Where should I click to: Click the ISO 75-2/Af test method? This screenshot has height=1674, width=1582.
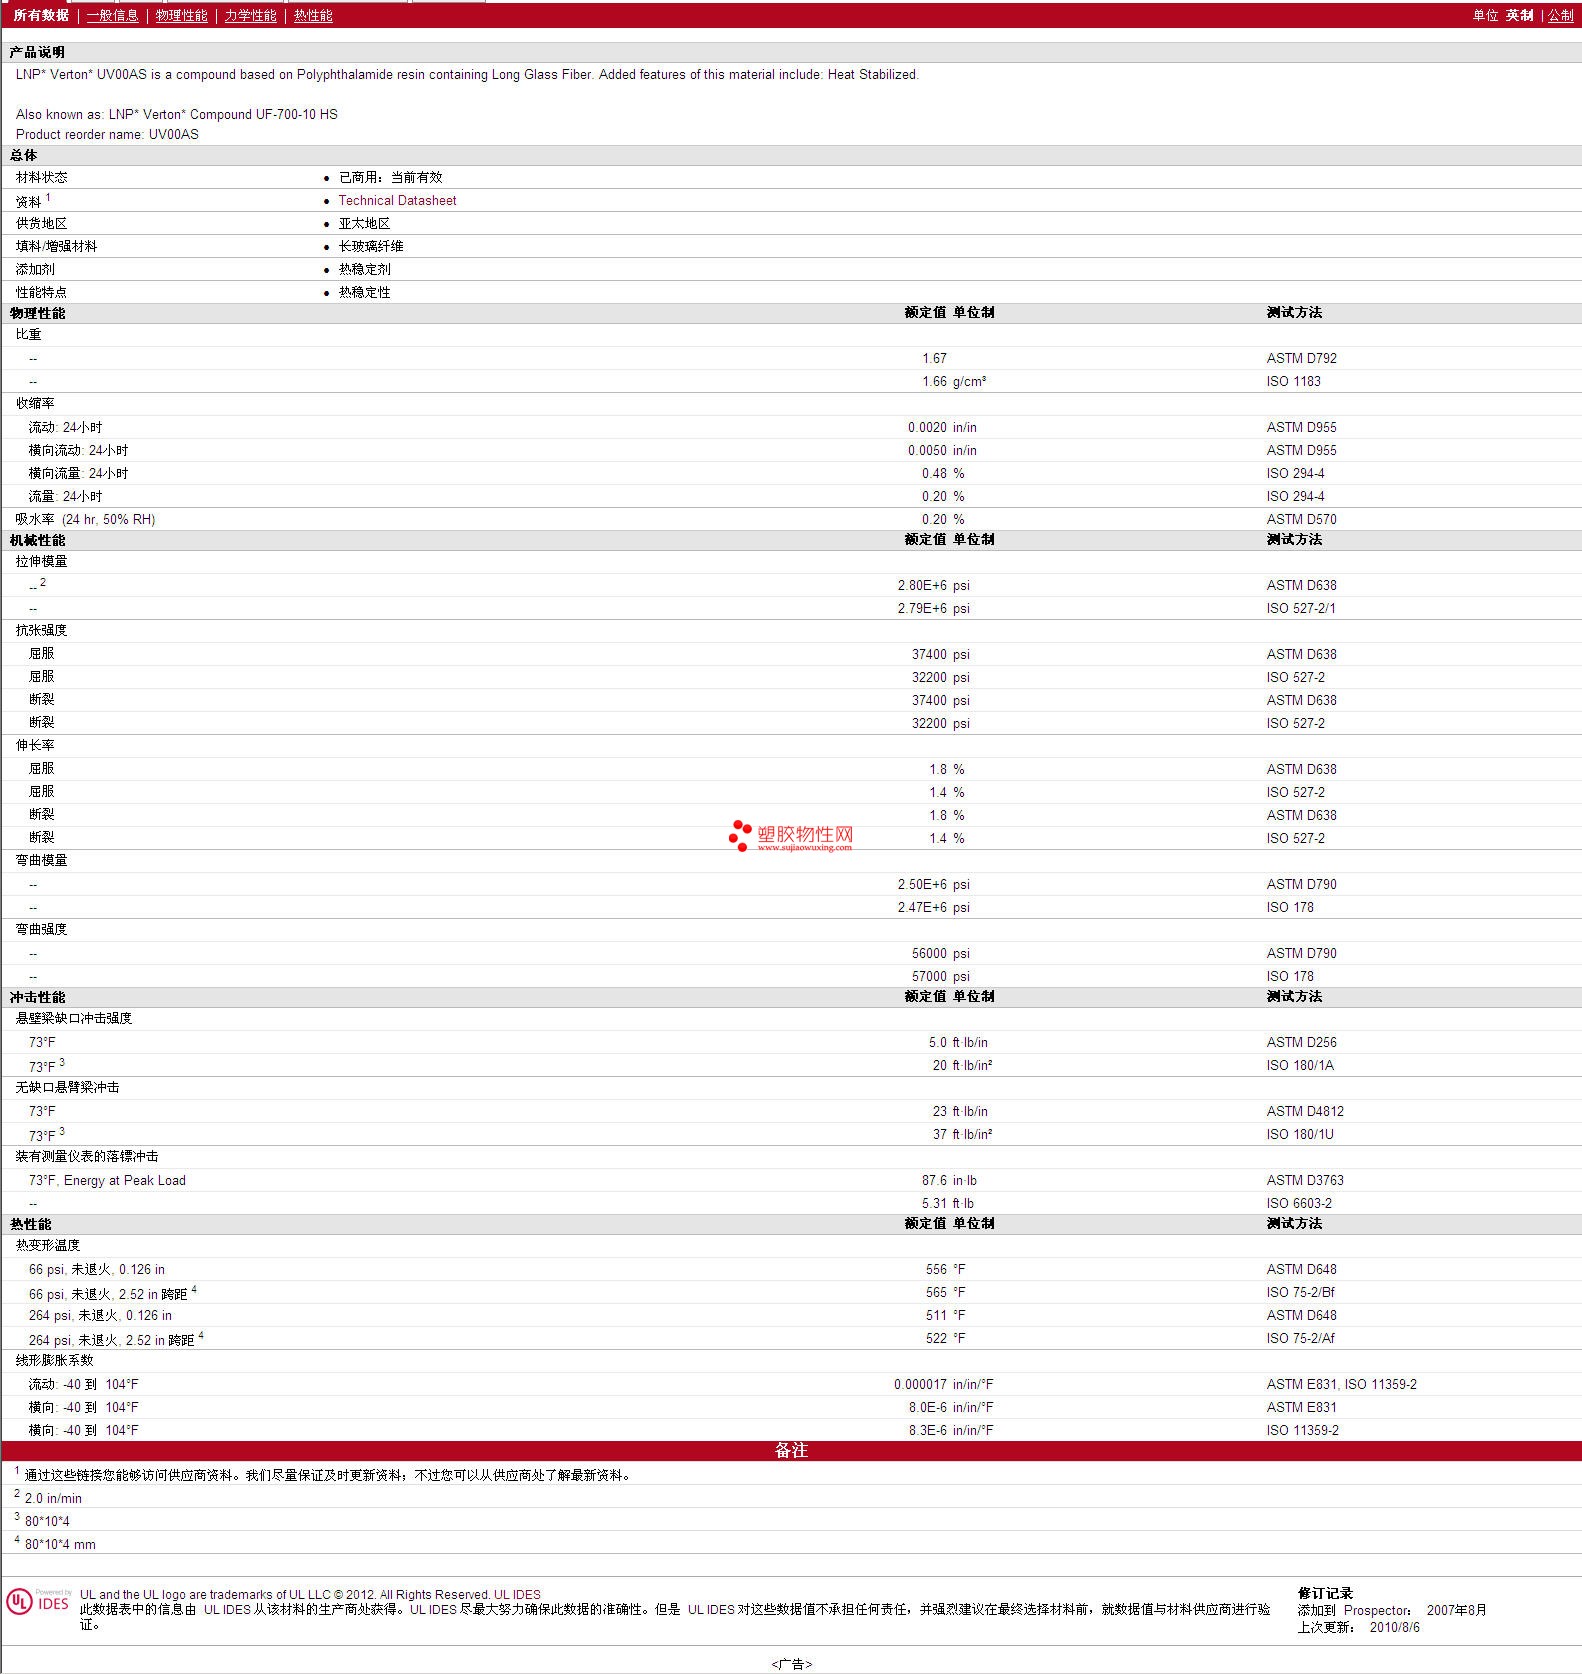coord(1300,1338)
